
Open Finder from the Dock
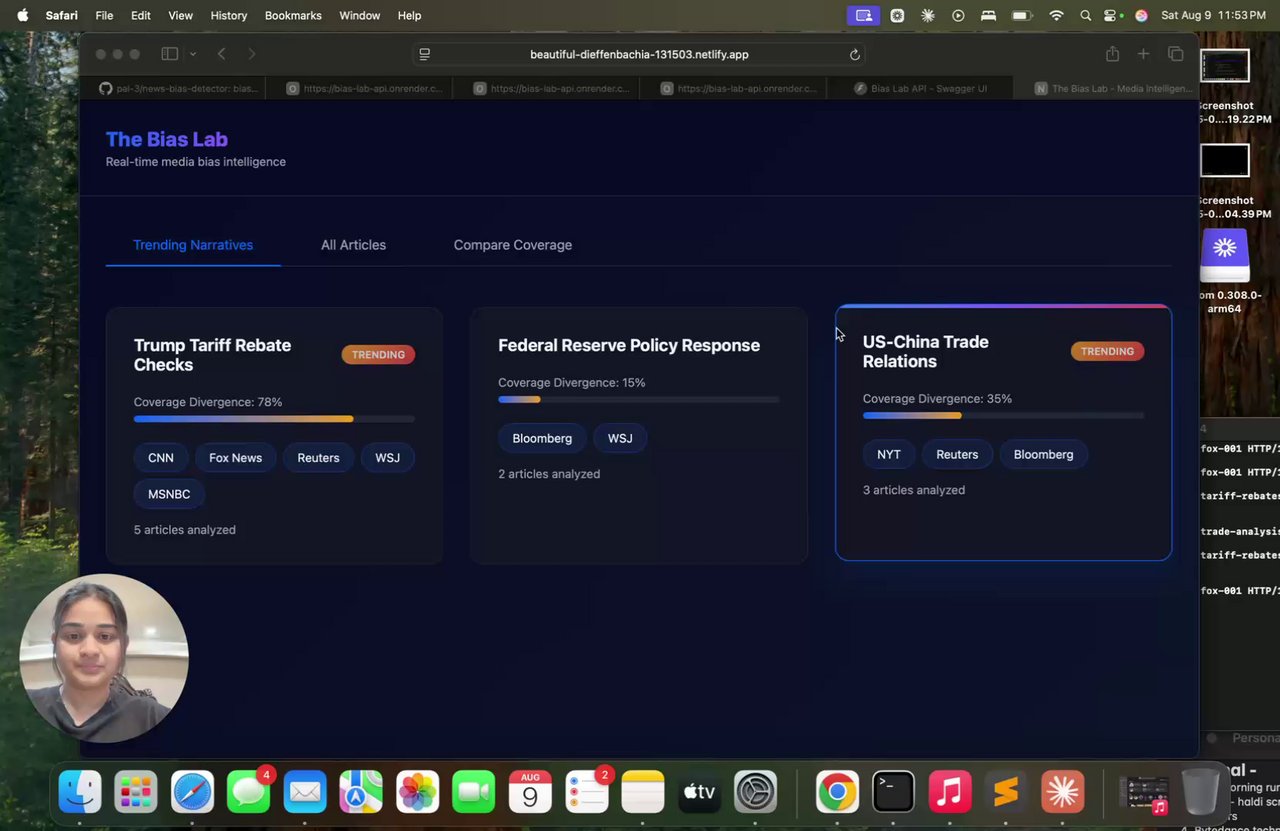(x=79, y=792)
